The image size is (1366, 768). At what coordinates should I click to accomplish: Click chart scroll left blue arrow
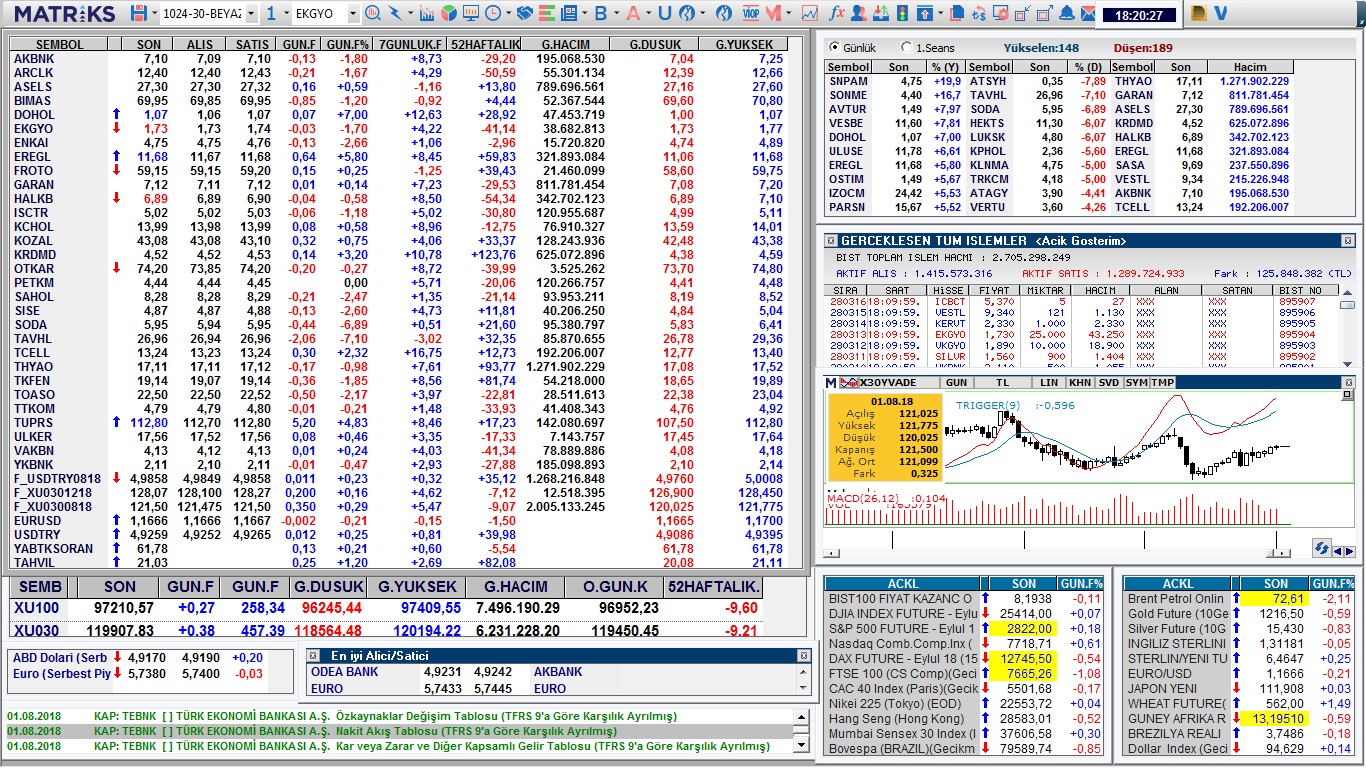1339,551
